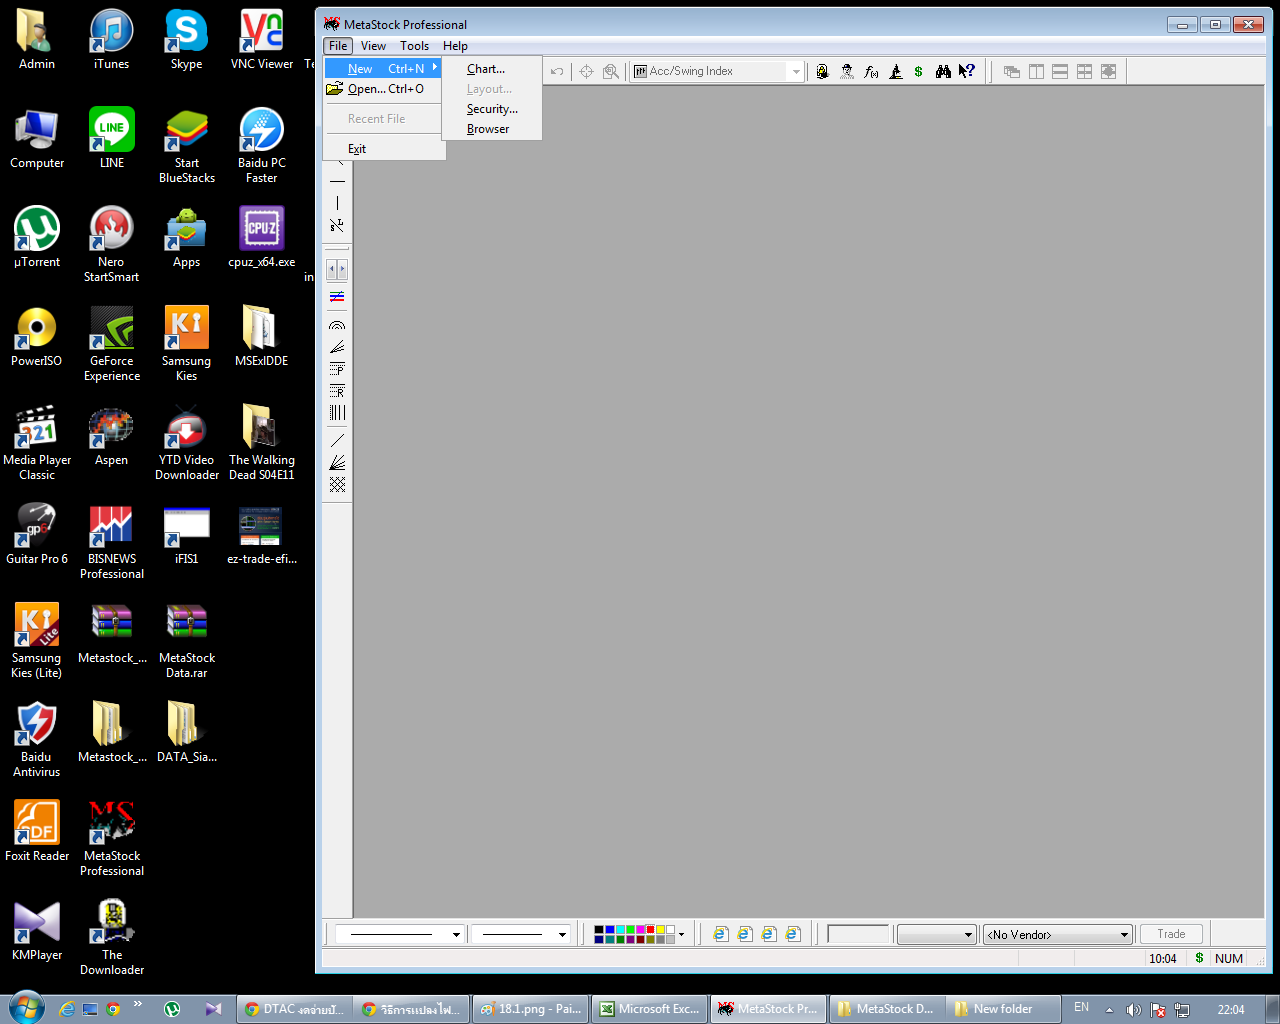Choose Chart... from the New submenu

click(x=492, y=69)
